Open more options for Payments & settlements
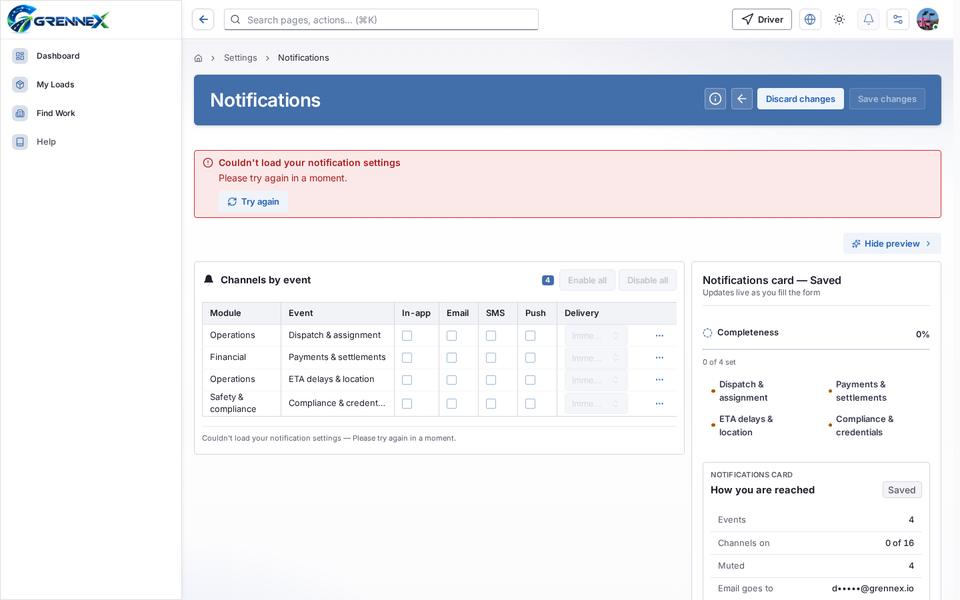 click(x=659, y=358)
